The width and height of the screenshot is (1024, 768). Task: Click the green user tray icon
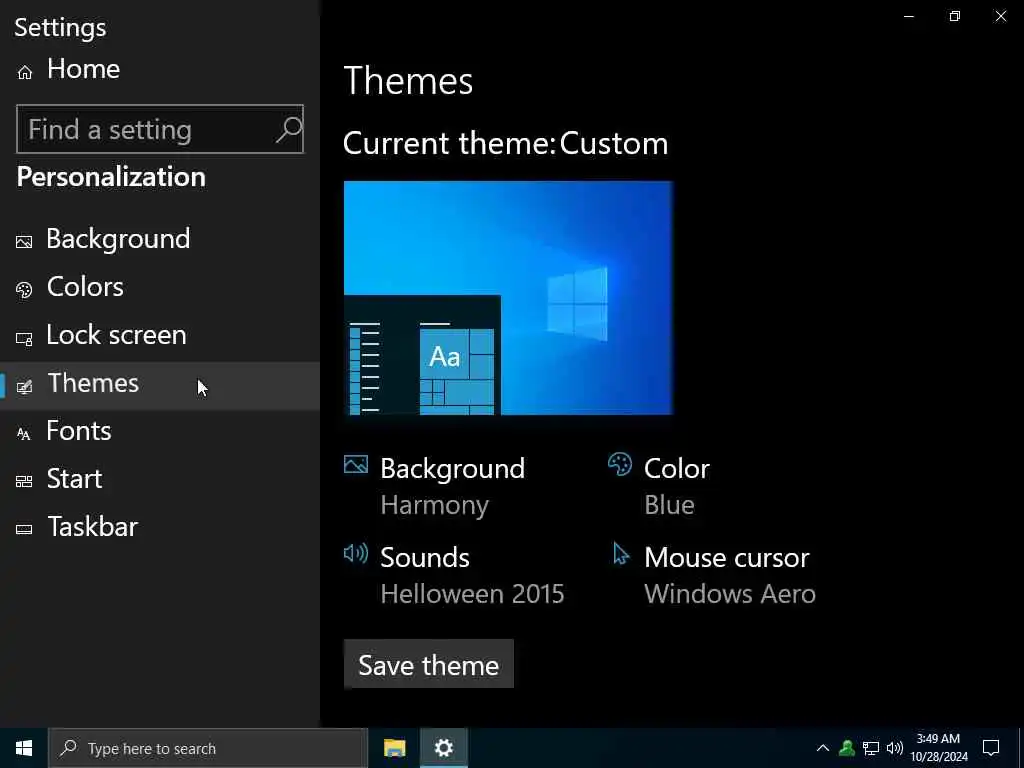847,748
